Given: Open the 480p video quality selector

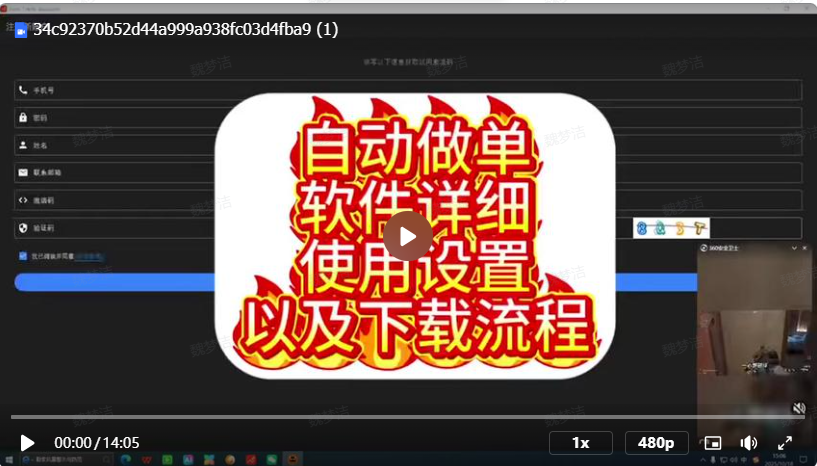Looking at the screenshot, I should click(x=655, y=443).
